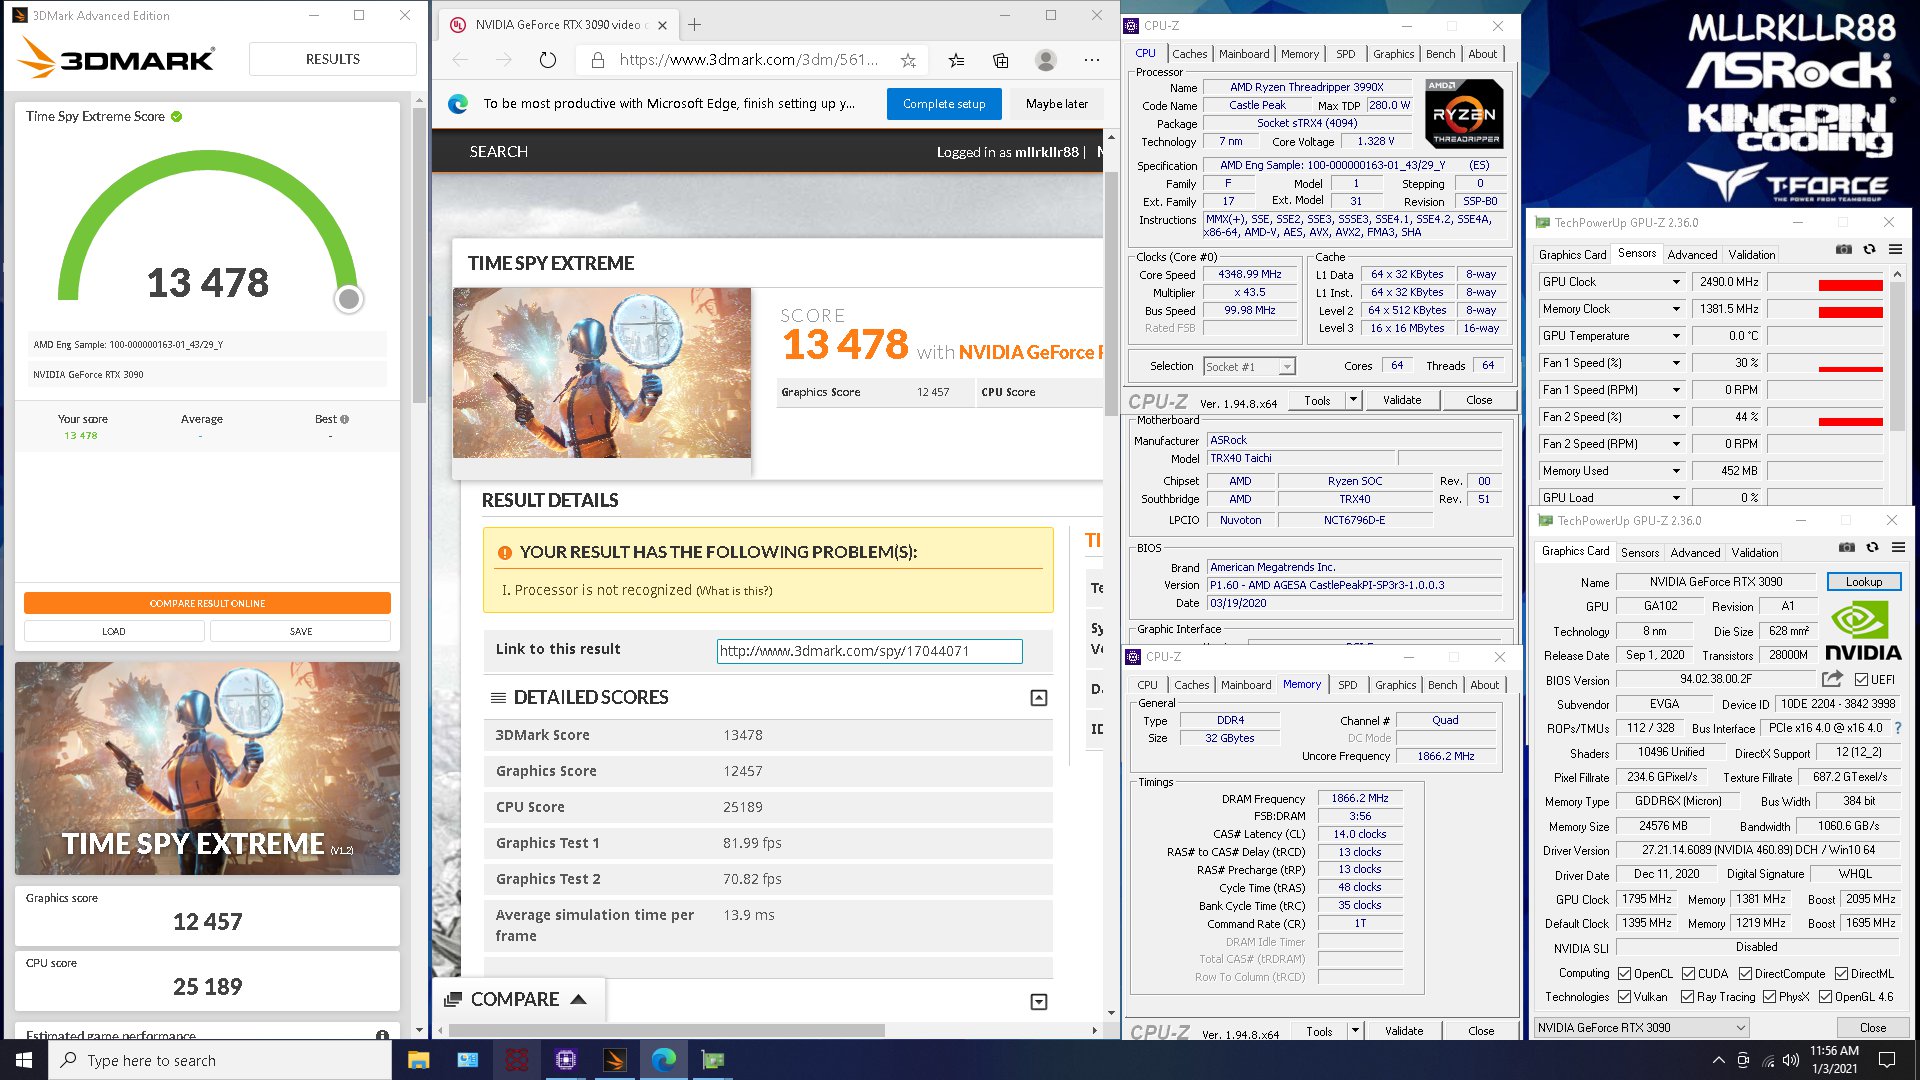Open hamburger menu in GPU-Z Graphics Card window
Screen dimensions: 1920x1080
1898,547
